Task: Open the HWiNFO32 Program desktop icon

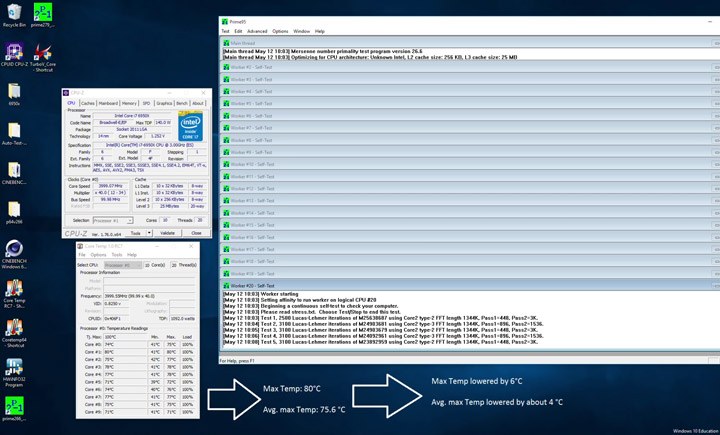Action: pyautogui.click(x=14, y=368)
